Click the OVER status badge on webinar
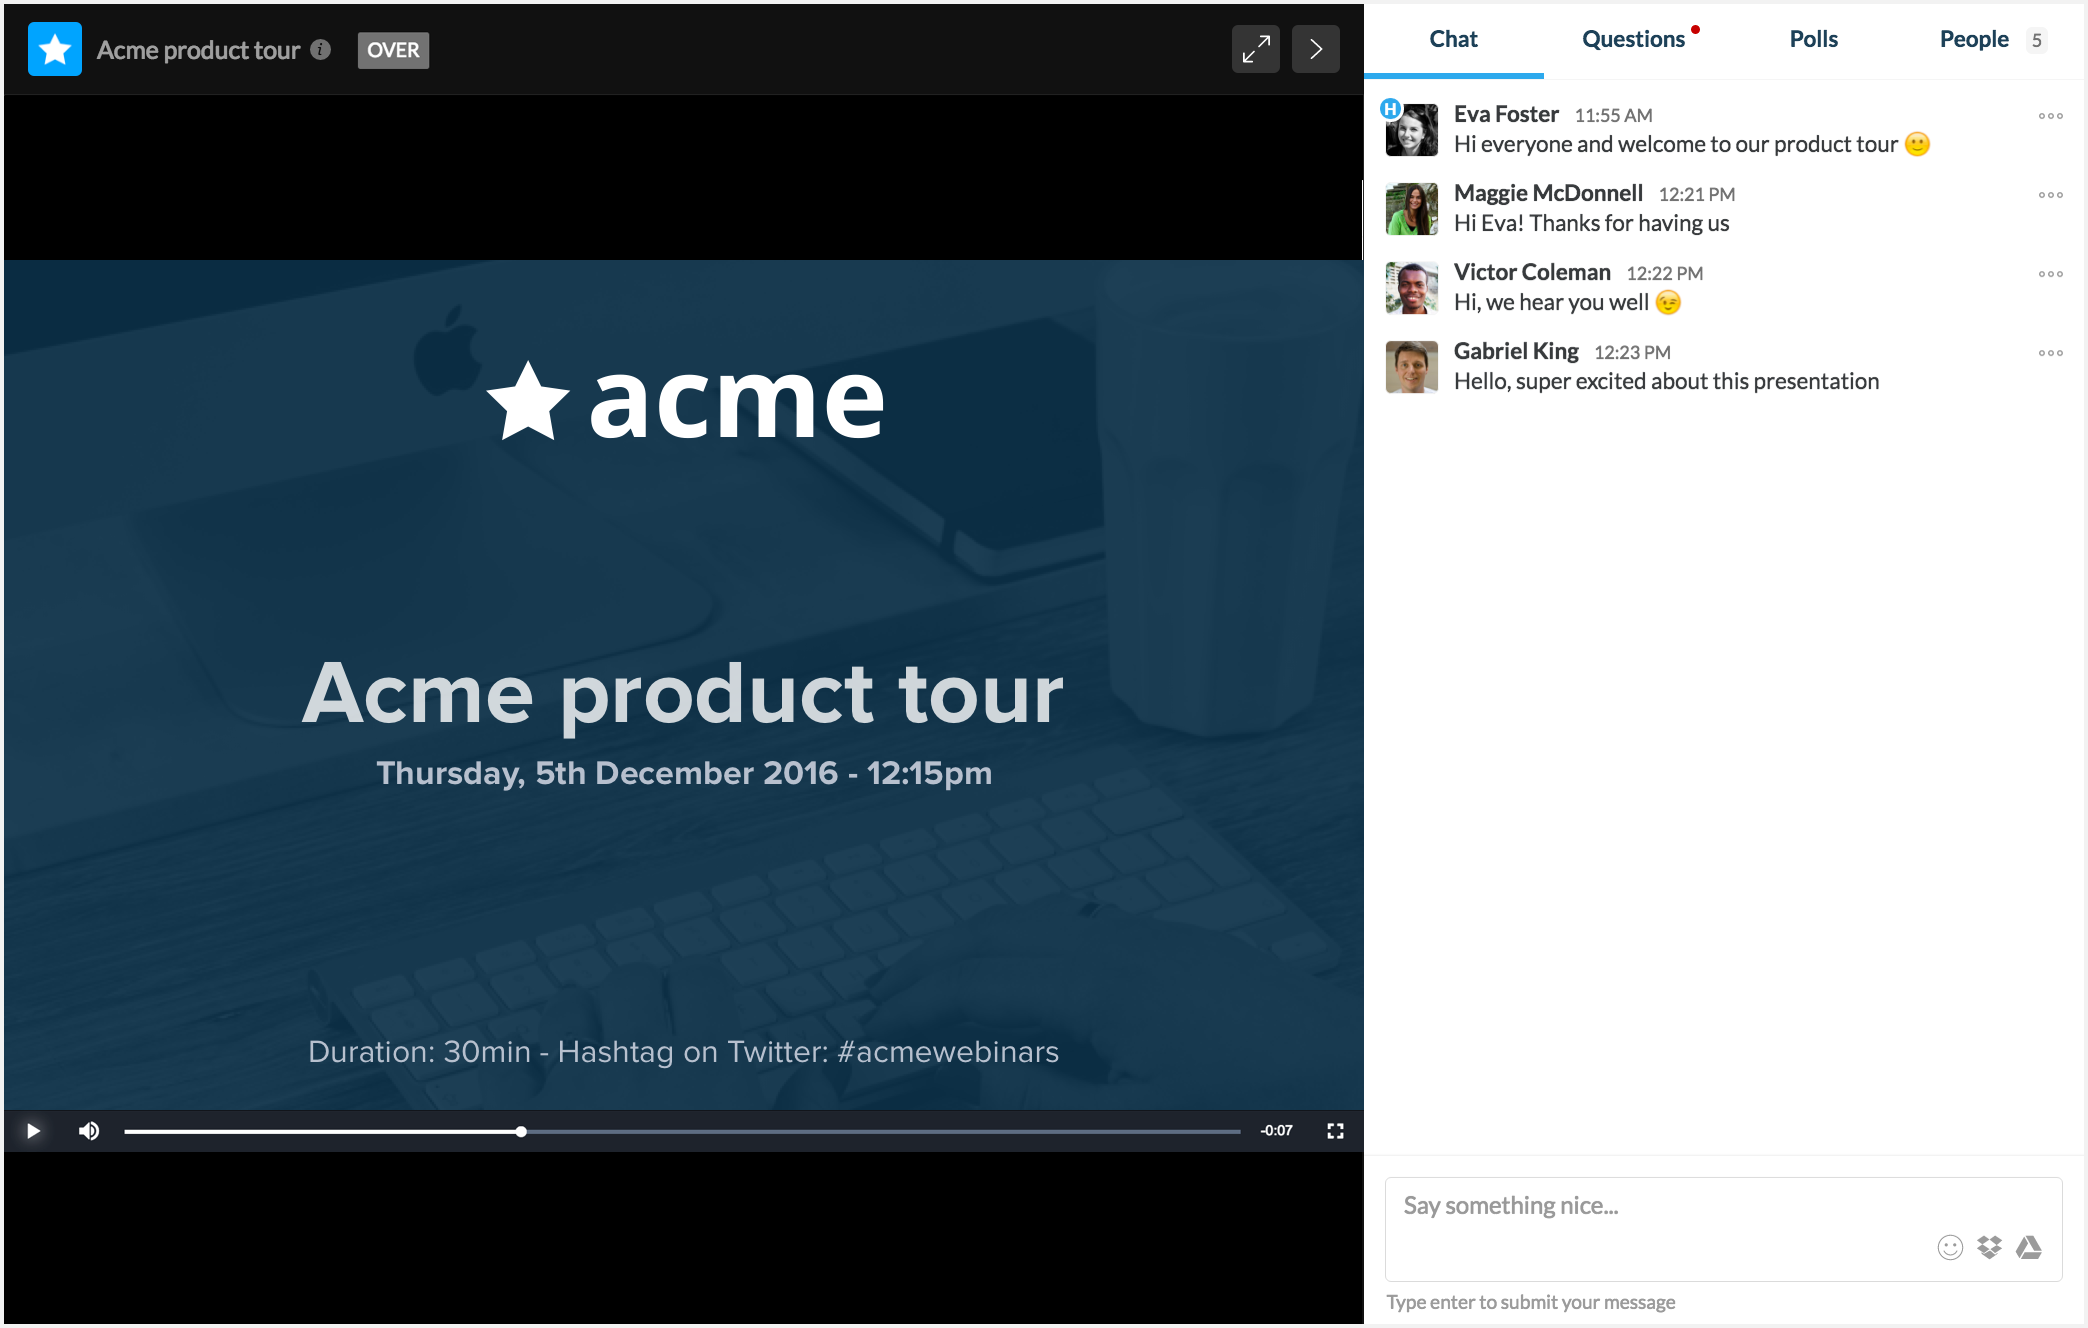Viewport: 2088px width, 1328px height. pos(393,49)
